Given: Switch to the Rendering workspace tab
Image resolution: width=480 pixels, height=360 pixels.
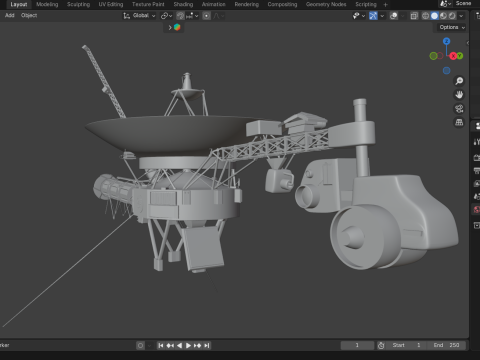Looking at the screenshot, I should 246,4.
